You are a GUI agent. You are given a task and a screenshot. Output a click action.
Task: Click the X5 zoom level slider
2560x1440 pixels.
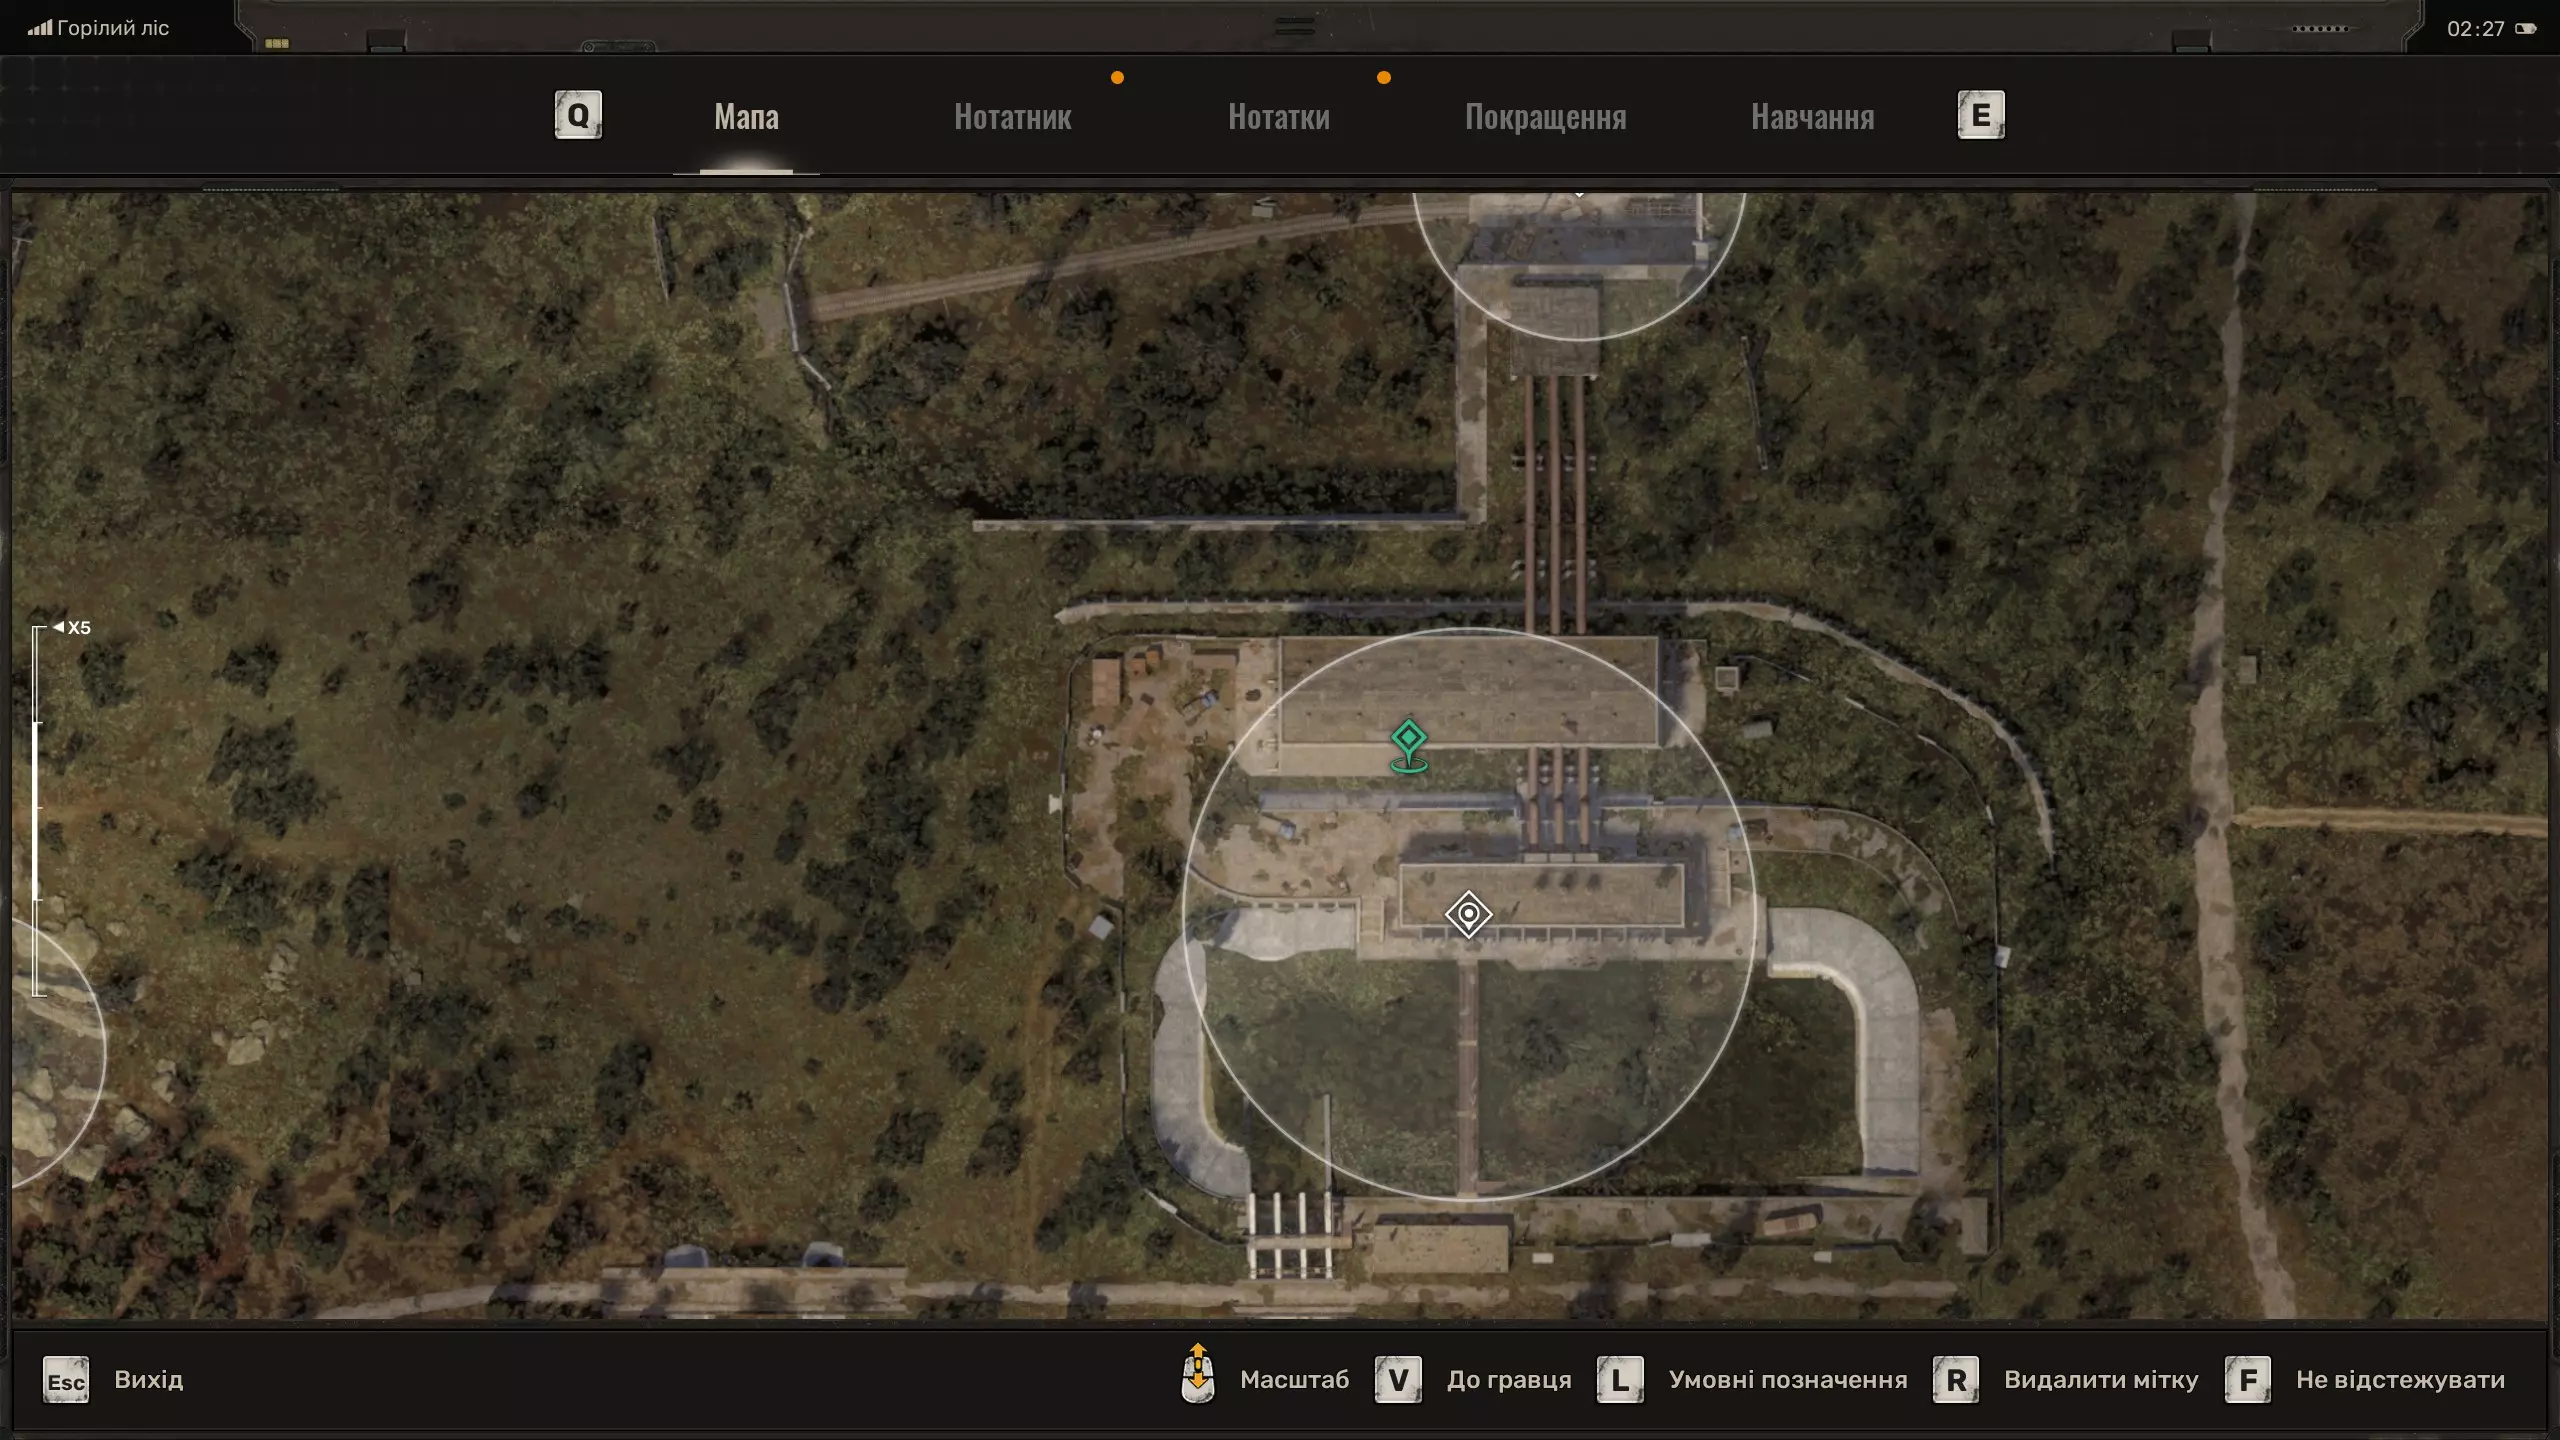pyautogui.click(x=38, y=810)
